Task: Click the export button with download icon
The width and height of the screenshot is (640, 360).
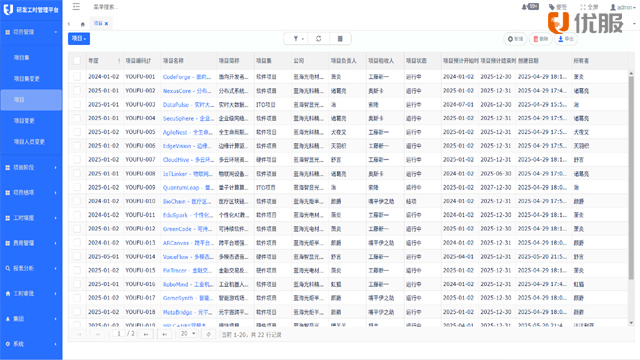Action: (566, 39)
